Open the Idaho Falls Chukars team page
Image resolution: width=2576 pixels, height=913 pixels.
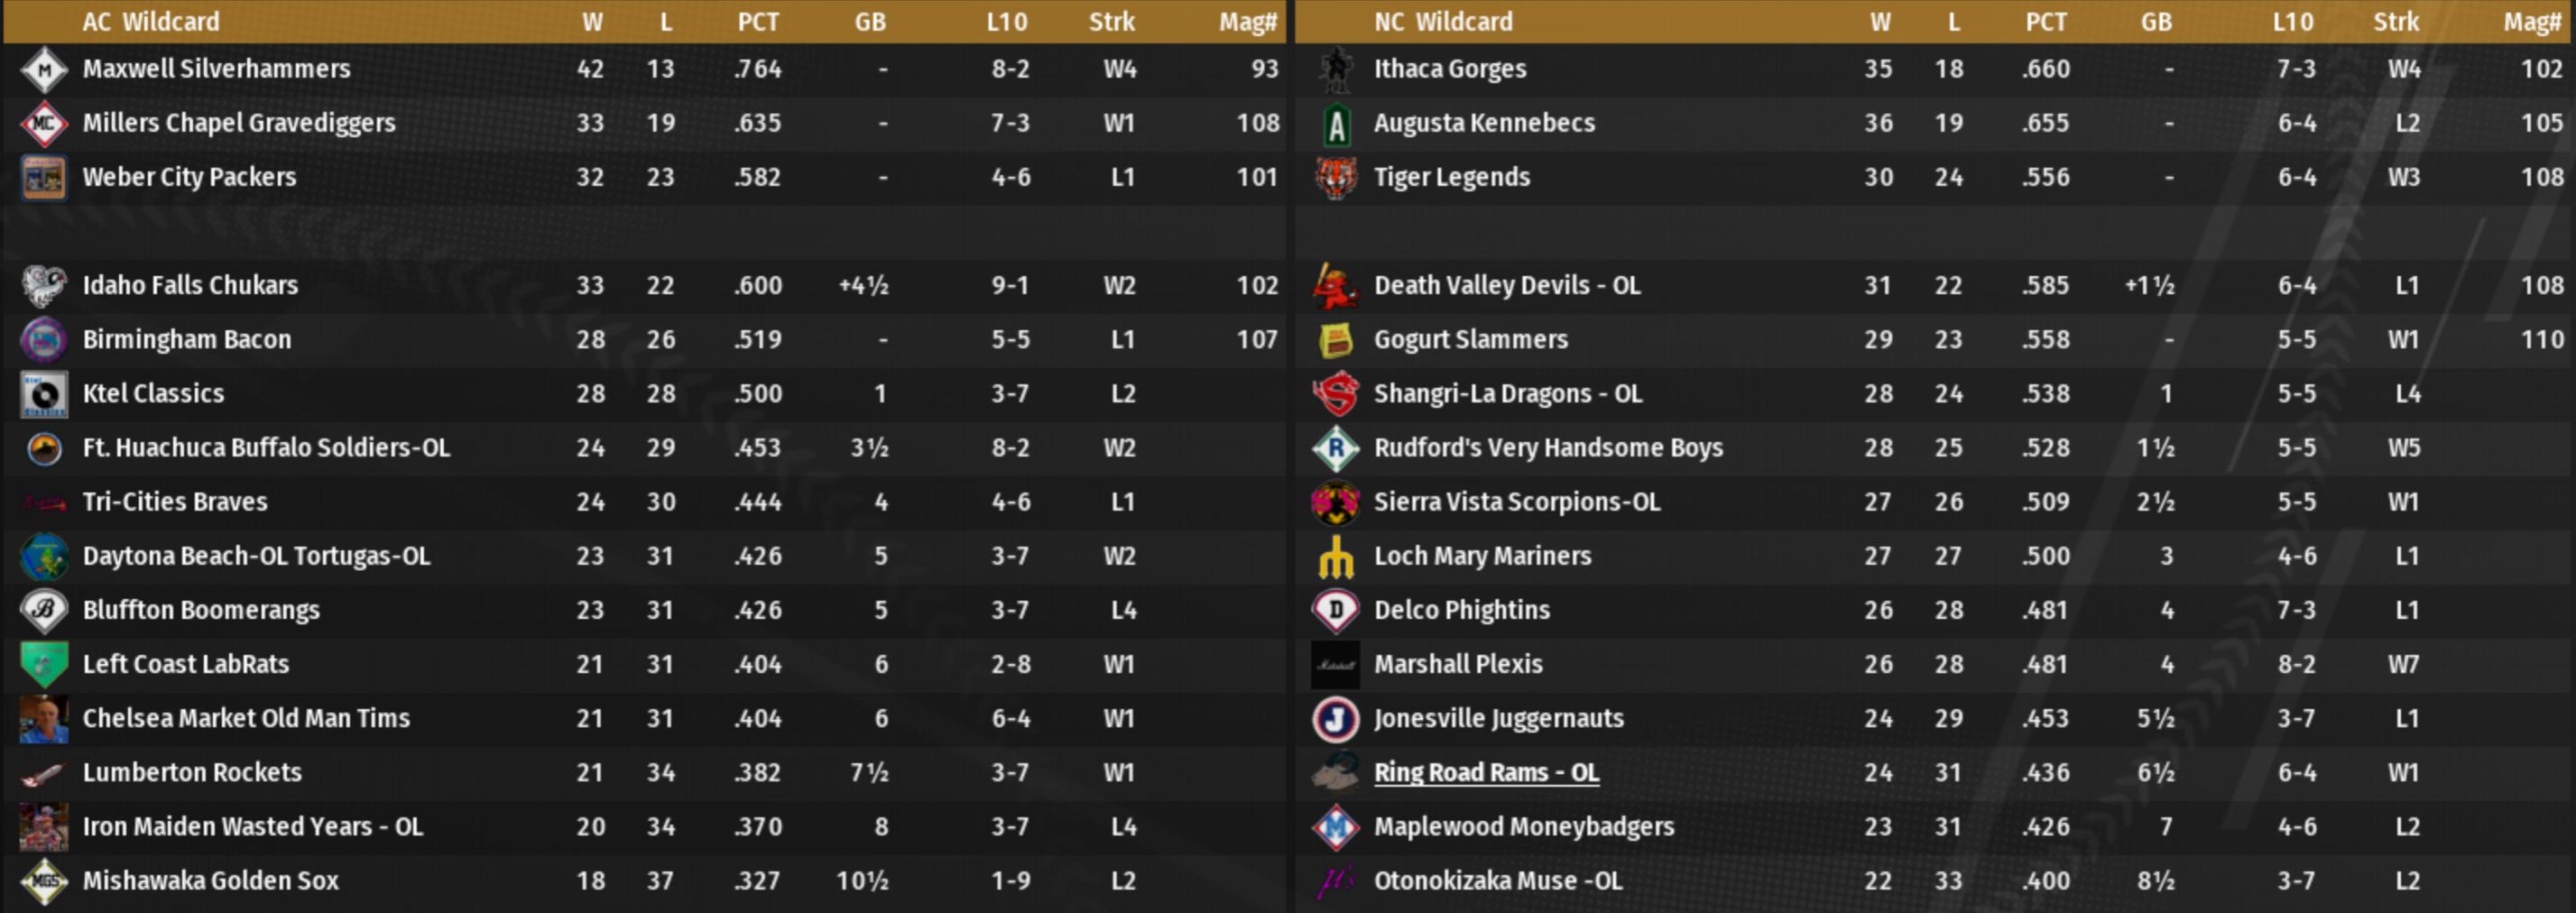click(190, 286)
